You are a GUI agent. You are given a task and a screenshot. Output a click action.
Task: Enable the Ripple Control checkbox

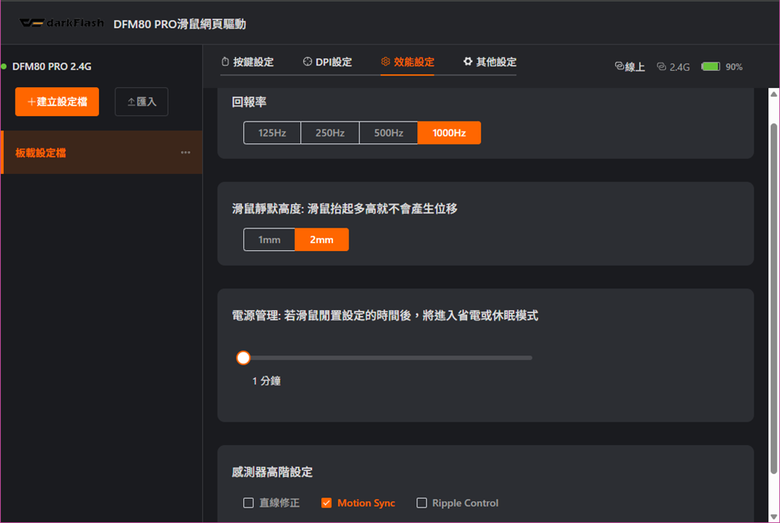click(x=421, y=503)
